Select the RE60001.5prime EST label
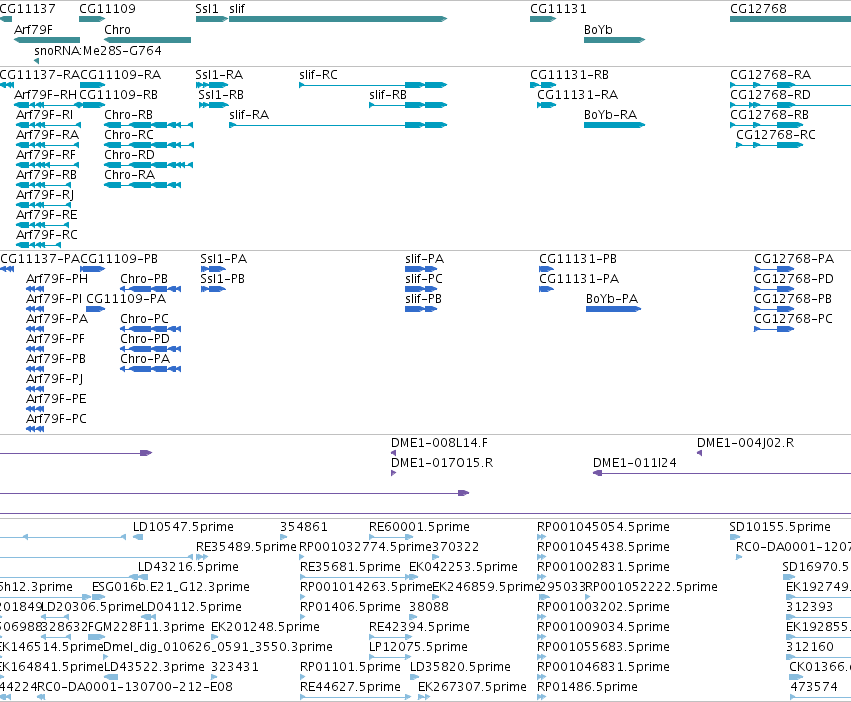 coord(420,527)
